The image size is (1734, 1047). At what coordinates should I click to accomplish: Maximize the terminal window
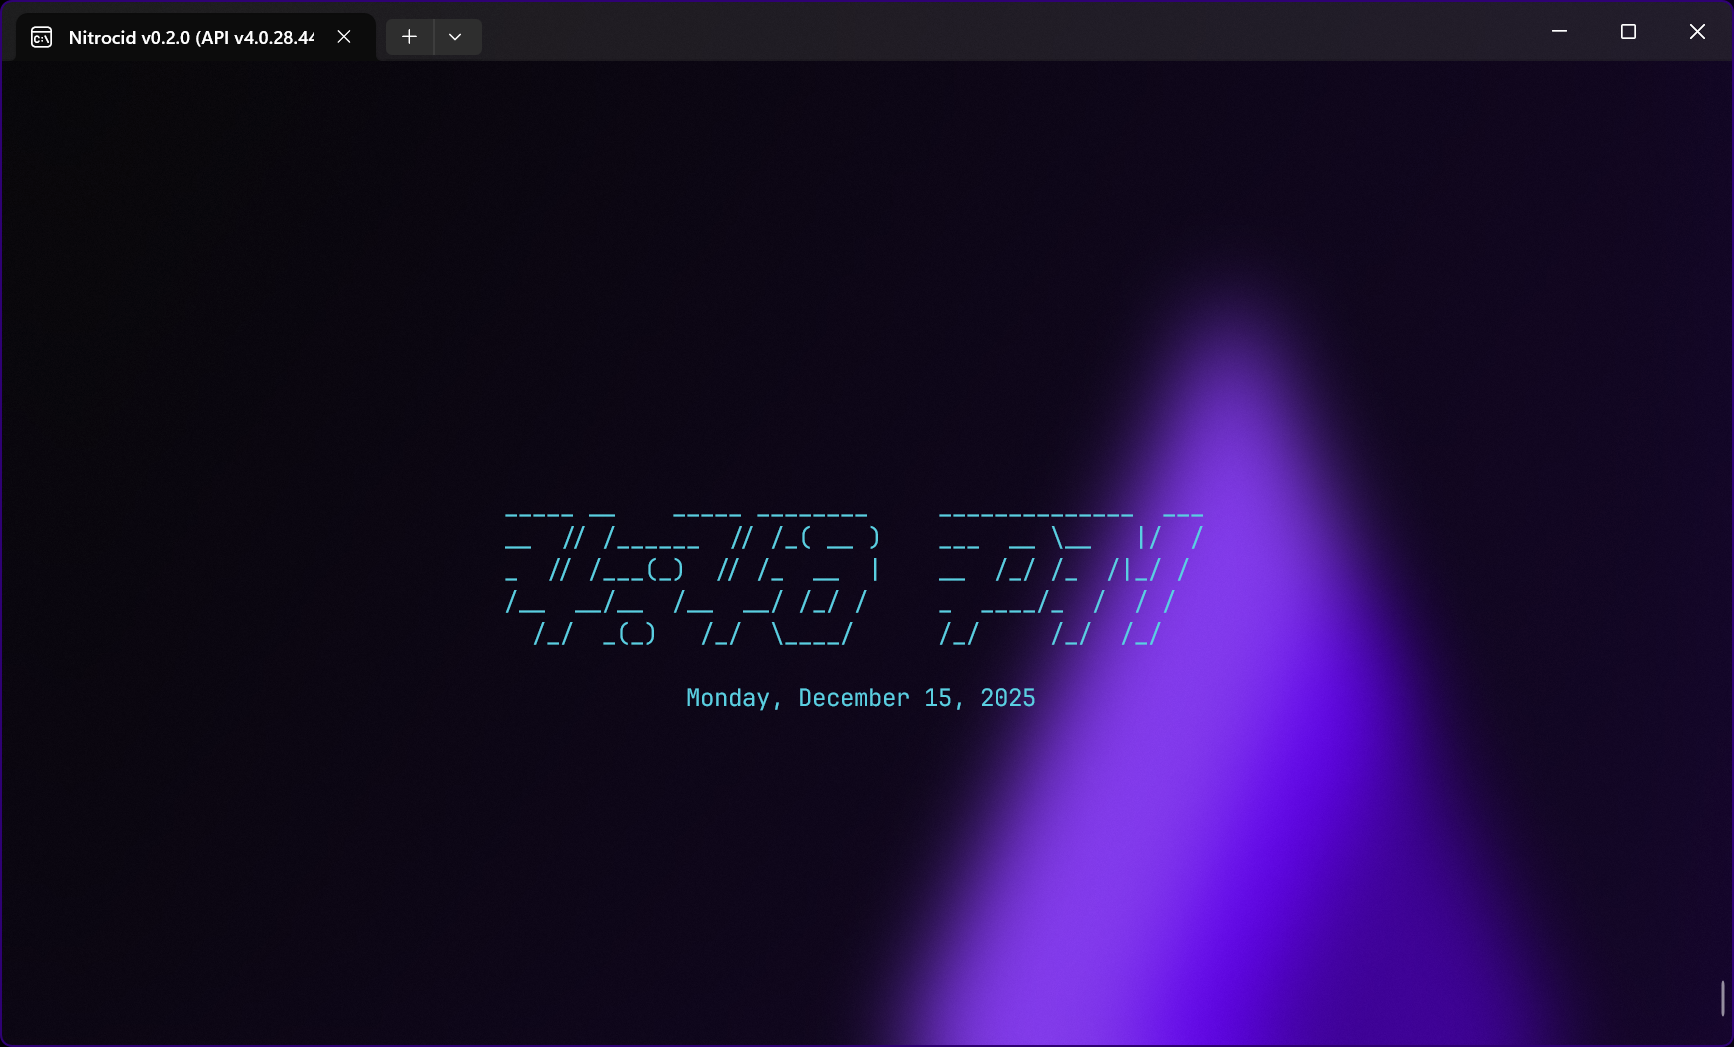tap(1628, 31)
